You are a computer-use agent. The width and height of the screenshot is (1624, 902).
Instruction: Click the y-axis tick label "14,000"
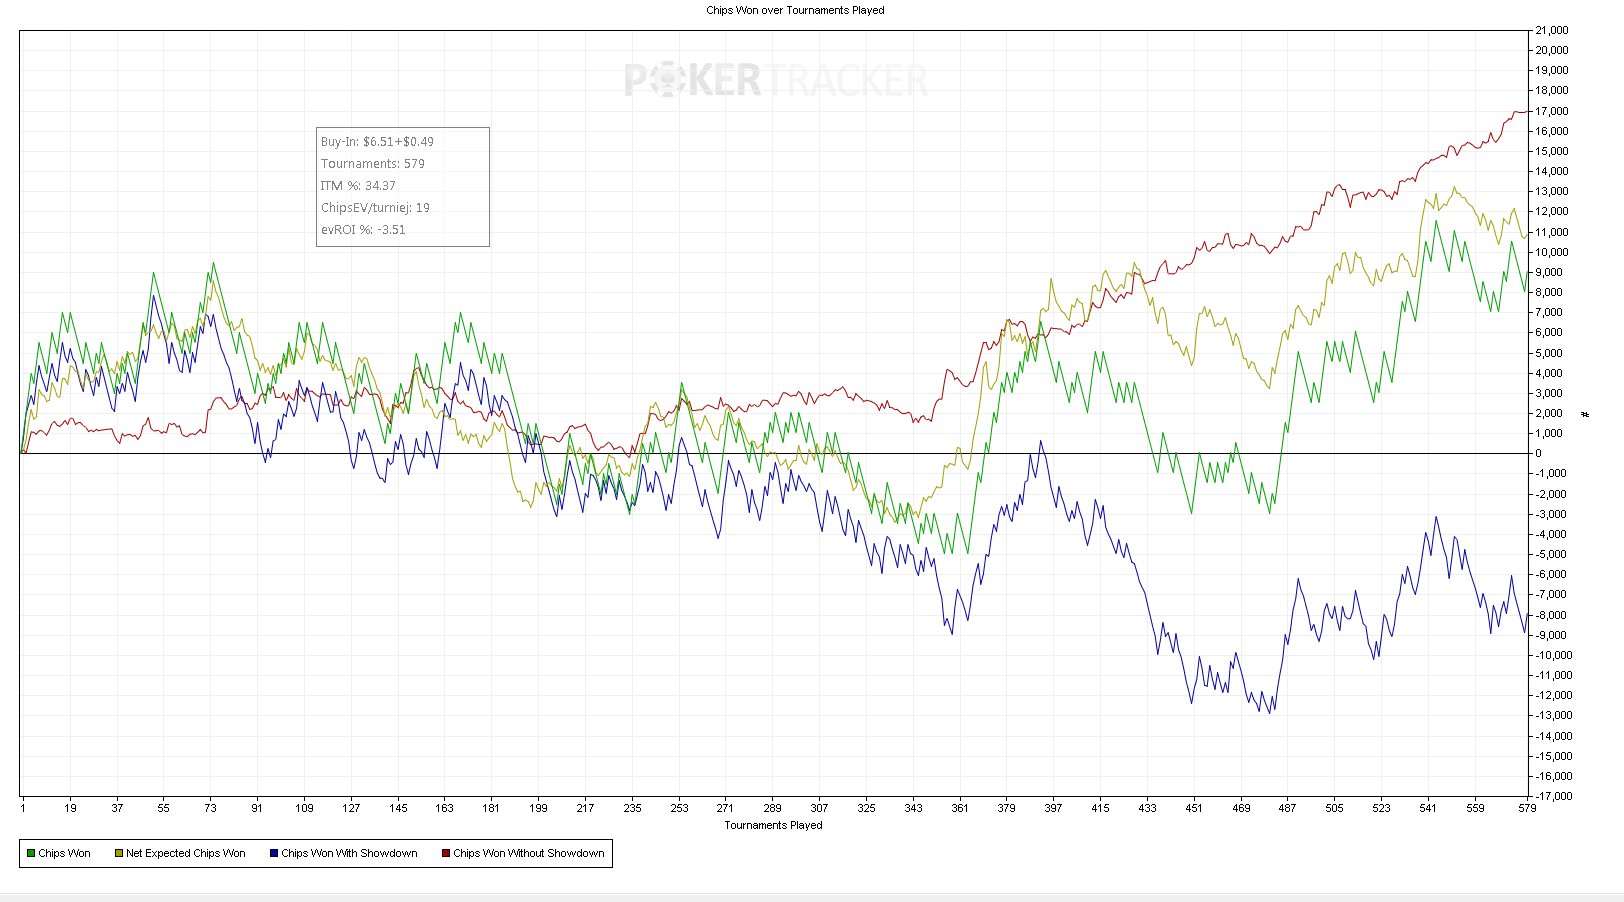(1552, 171)
